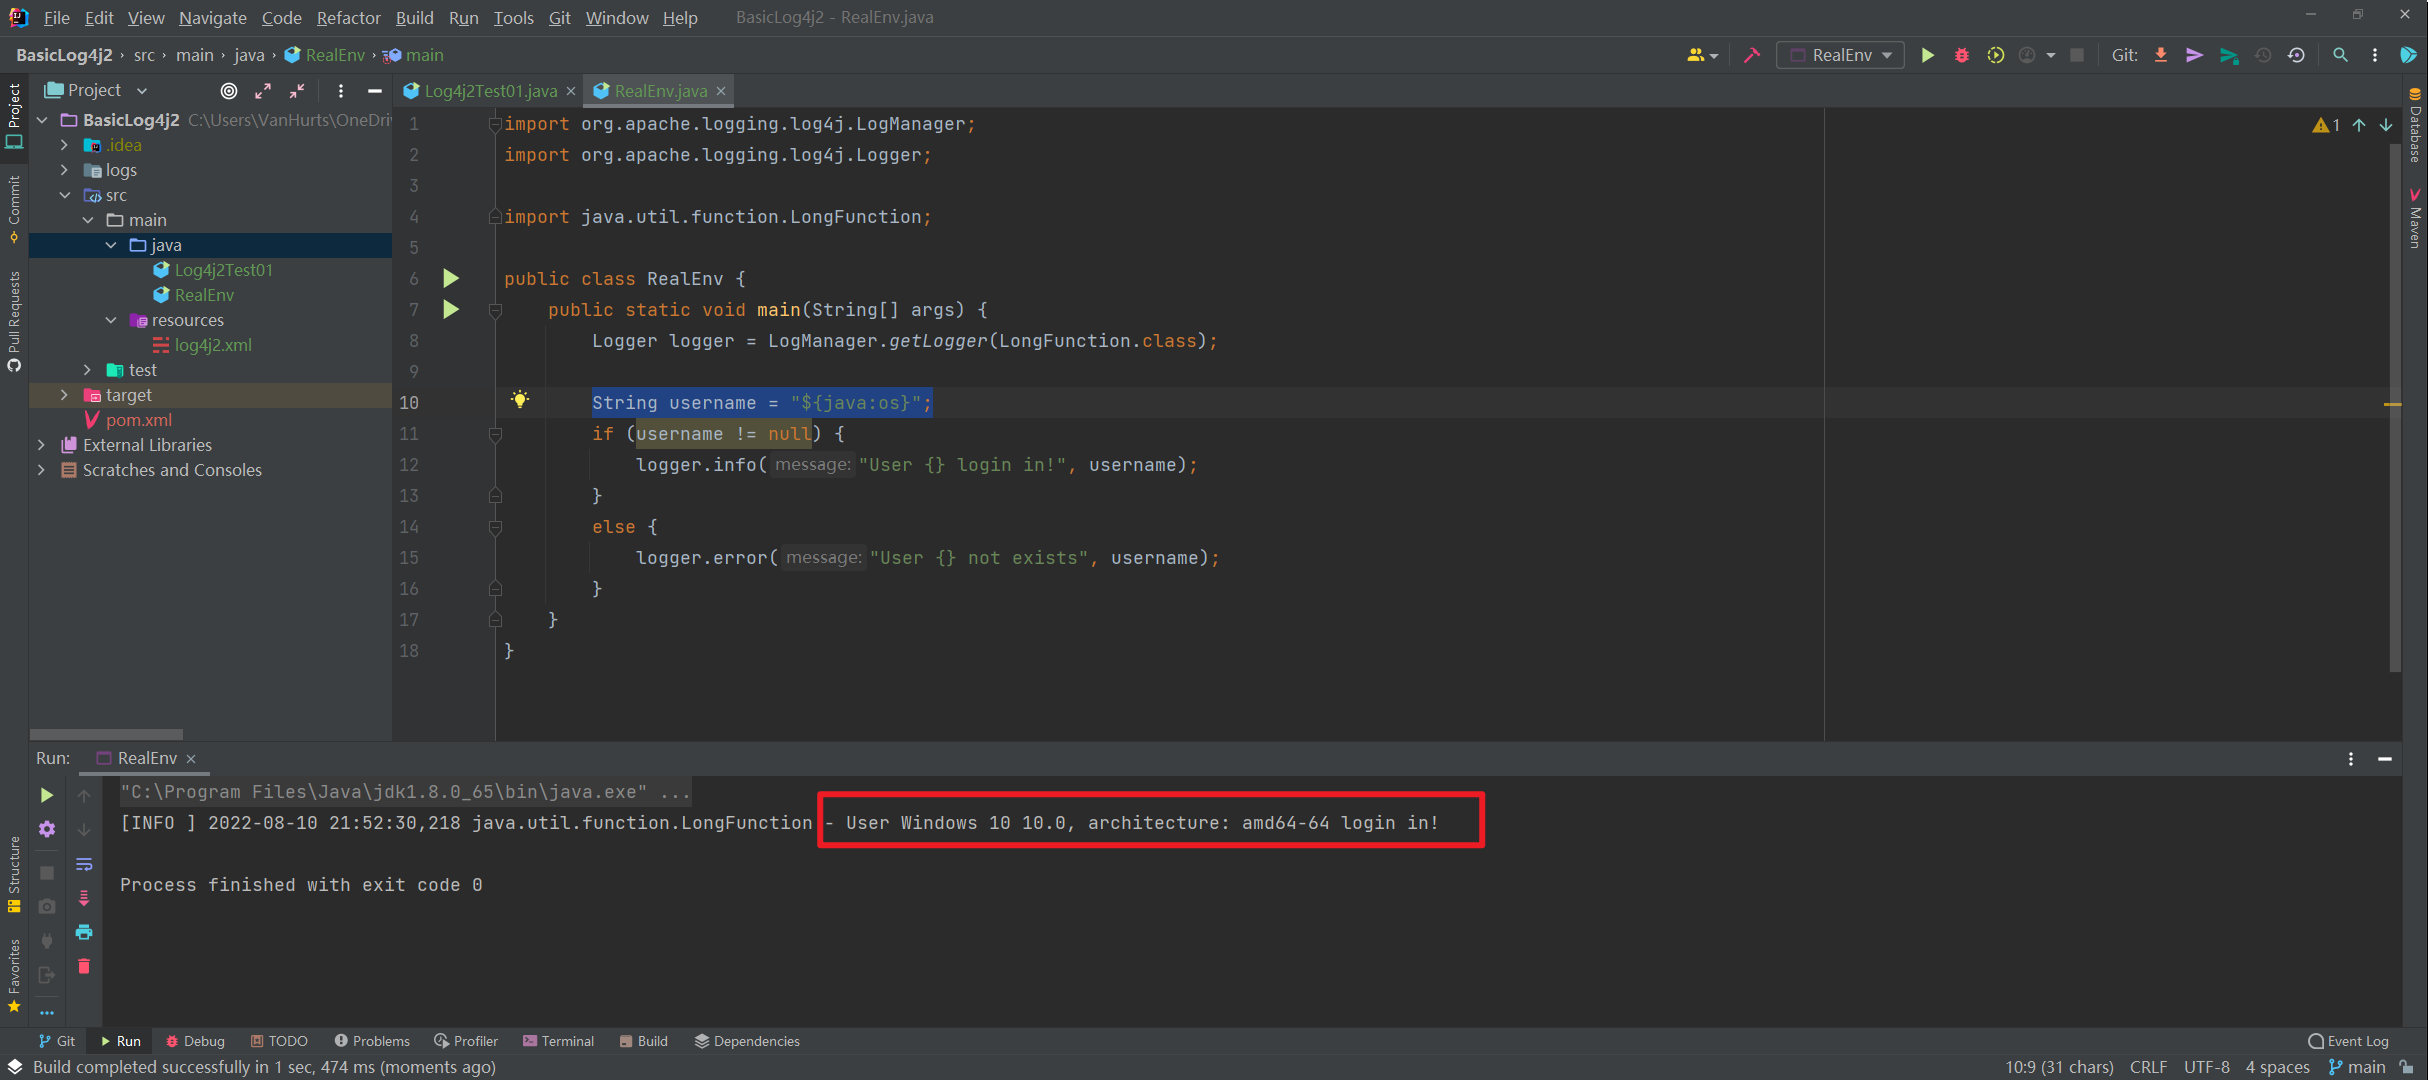This screenshot has width=2428, height=1080.
Task: Click the Git Update Project arrow icon
Action: (2160, 55)
